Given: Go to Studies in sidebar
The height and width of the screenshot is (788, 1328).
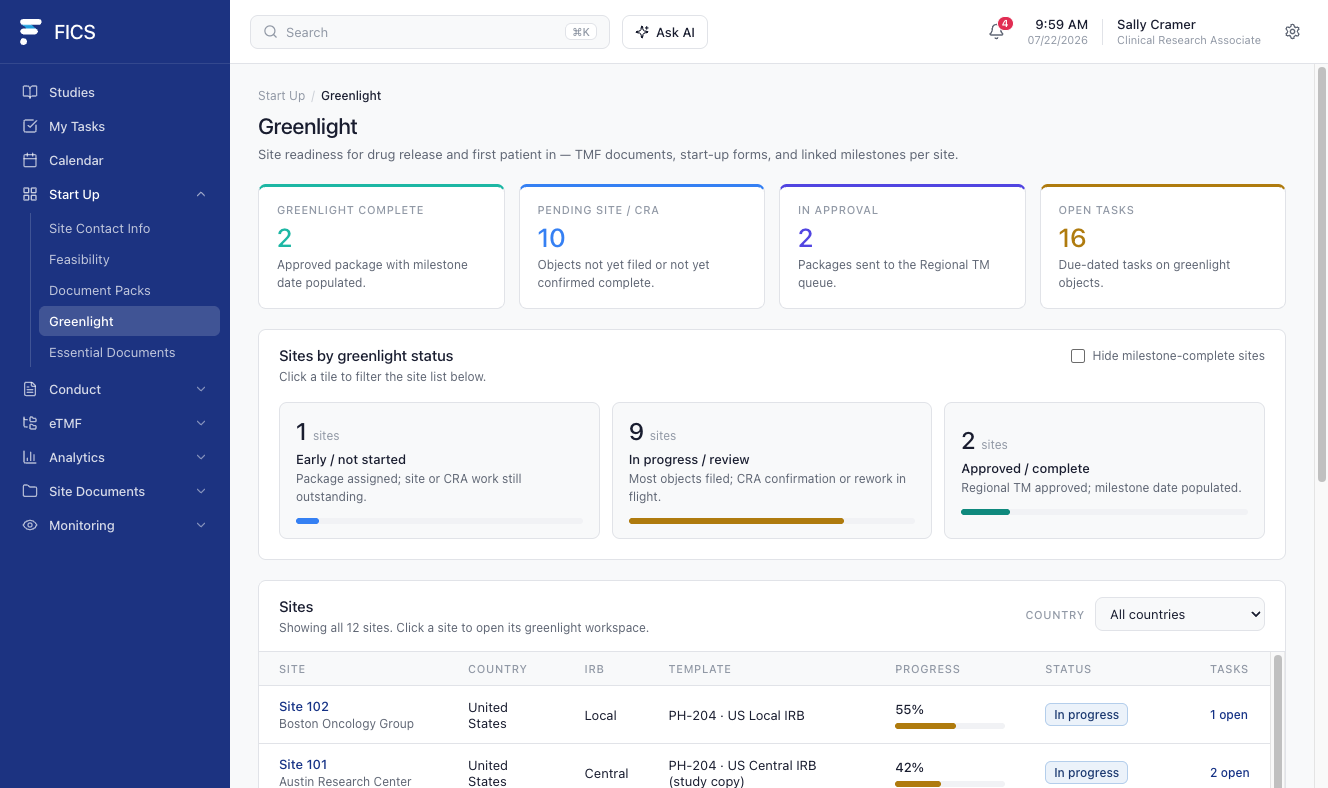Looking at the screenshot, I should [x=115, y=92].
